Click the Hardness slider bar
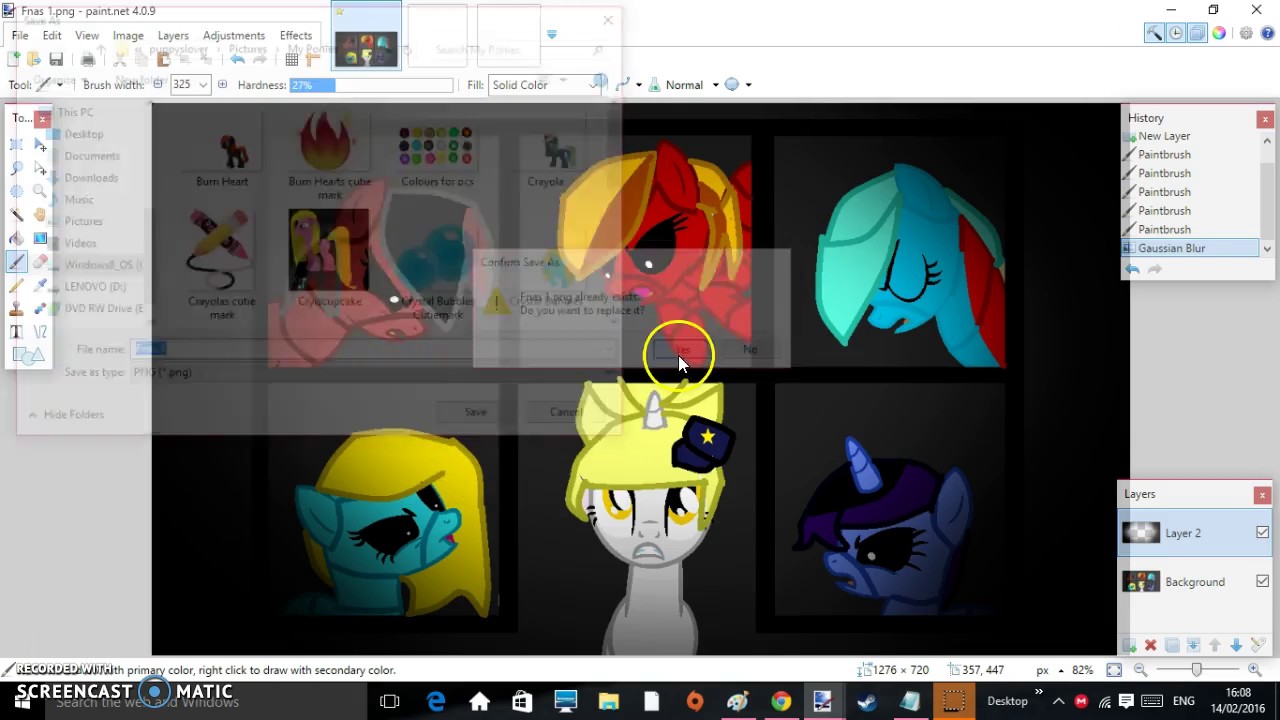Viewport: 1280px width, 720px height. (371, 85)
